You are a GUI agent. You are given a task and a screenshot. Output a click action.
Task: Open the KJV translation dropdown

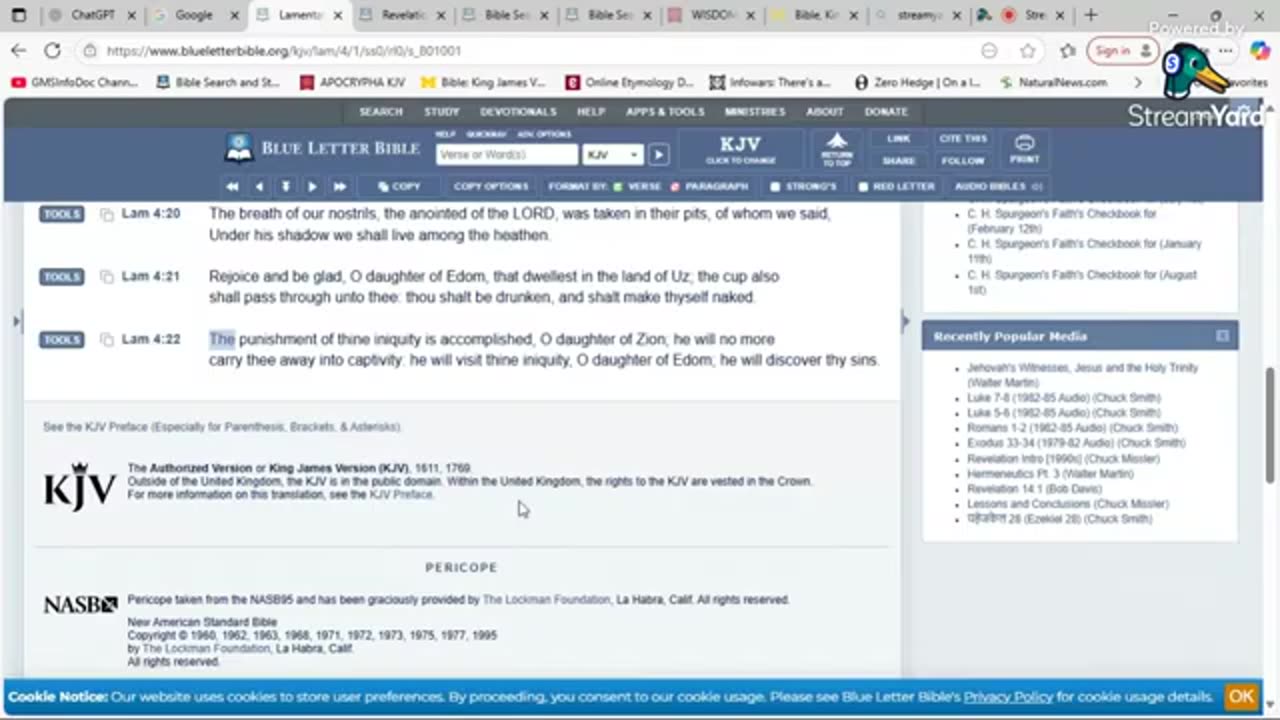pos(612,154)
